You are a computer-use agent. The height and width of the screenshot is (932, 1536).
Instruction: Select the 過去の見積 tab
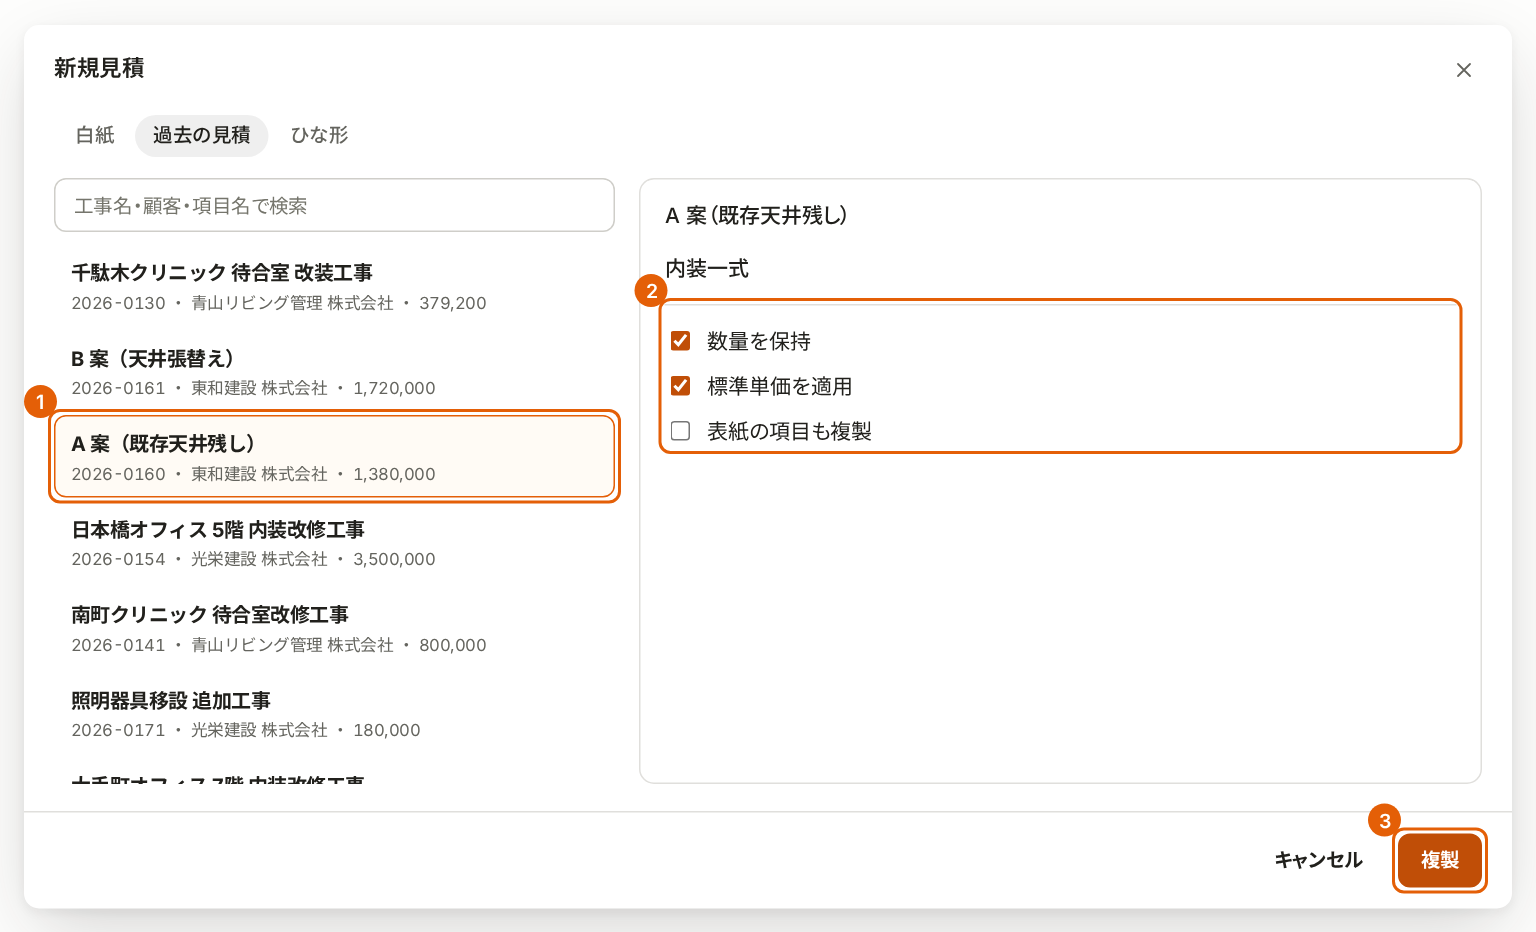201,135
